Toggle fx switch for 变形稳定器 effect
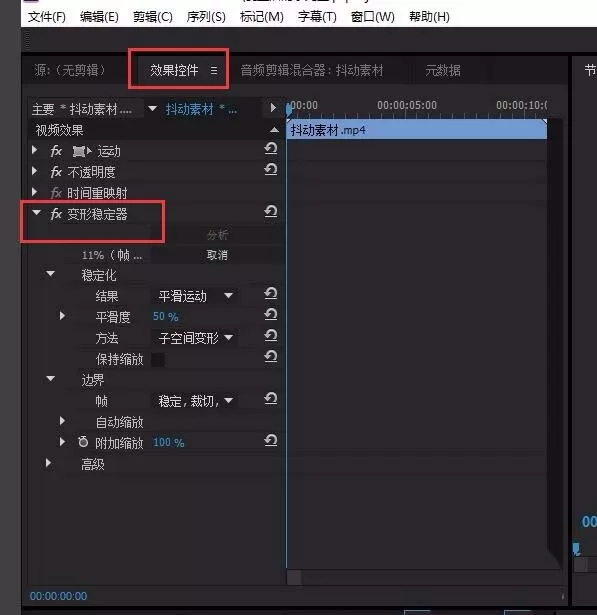The image size is (597, 615). pyautogui.click(x=56, y=214)
